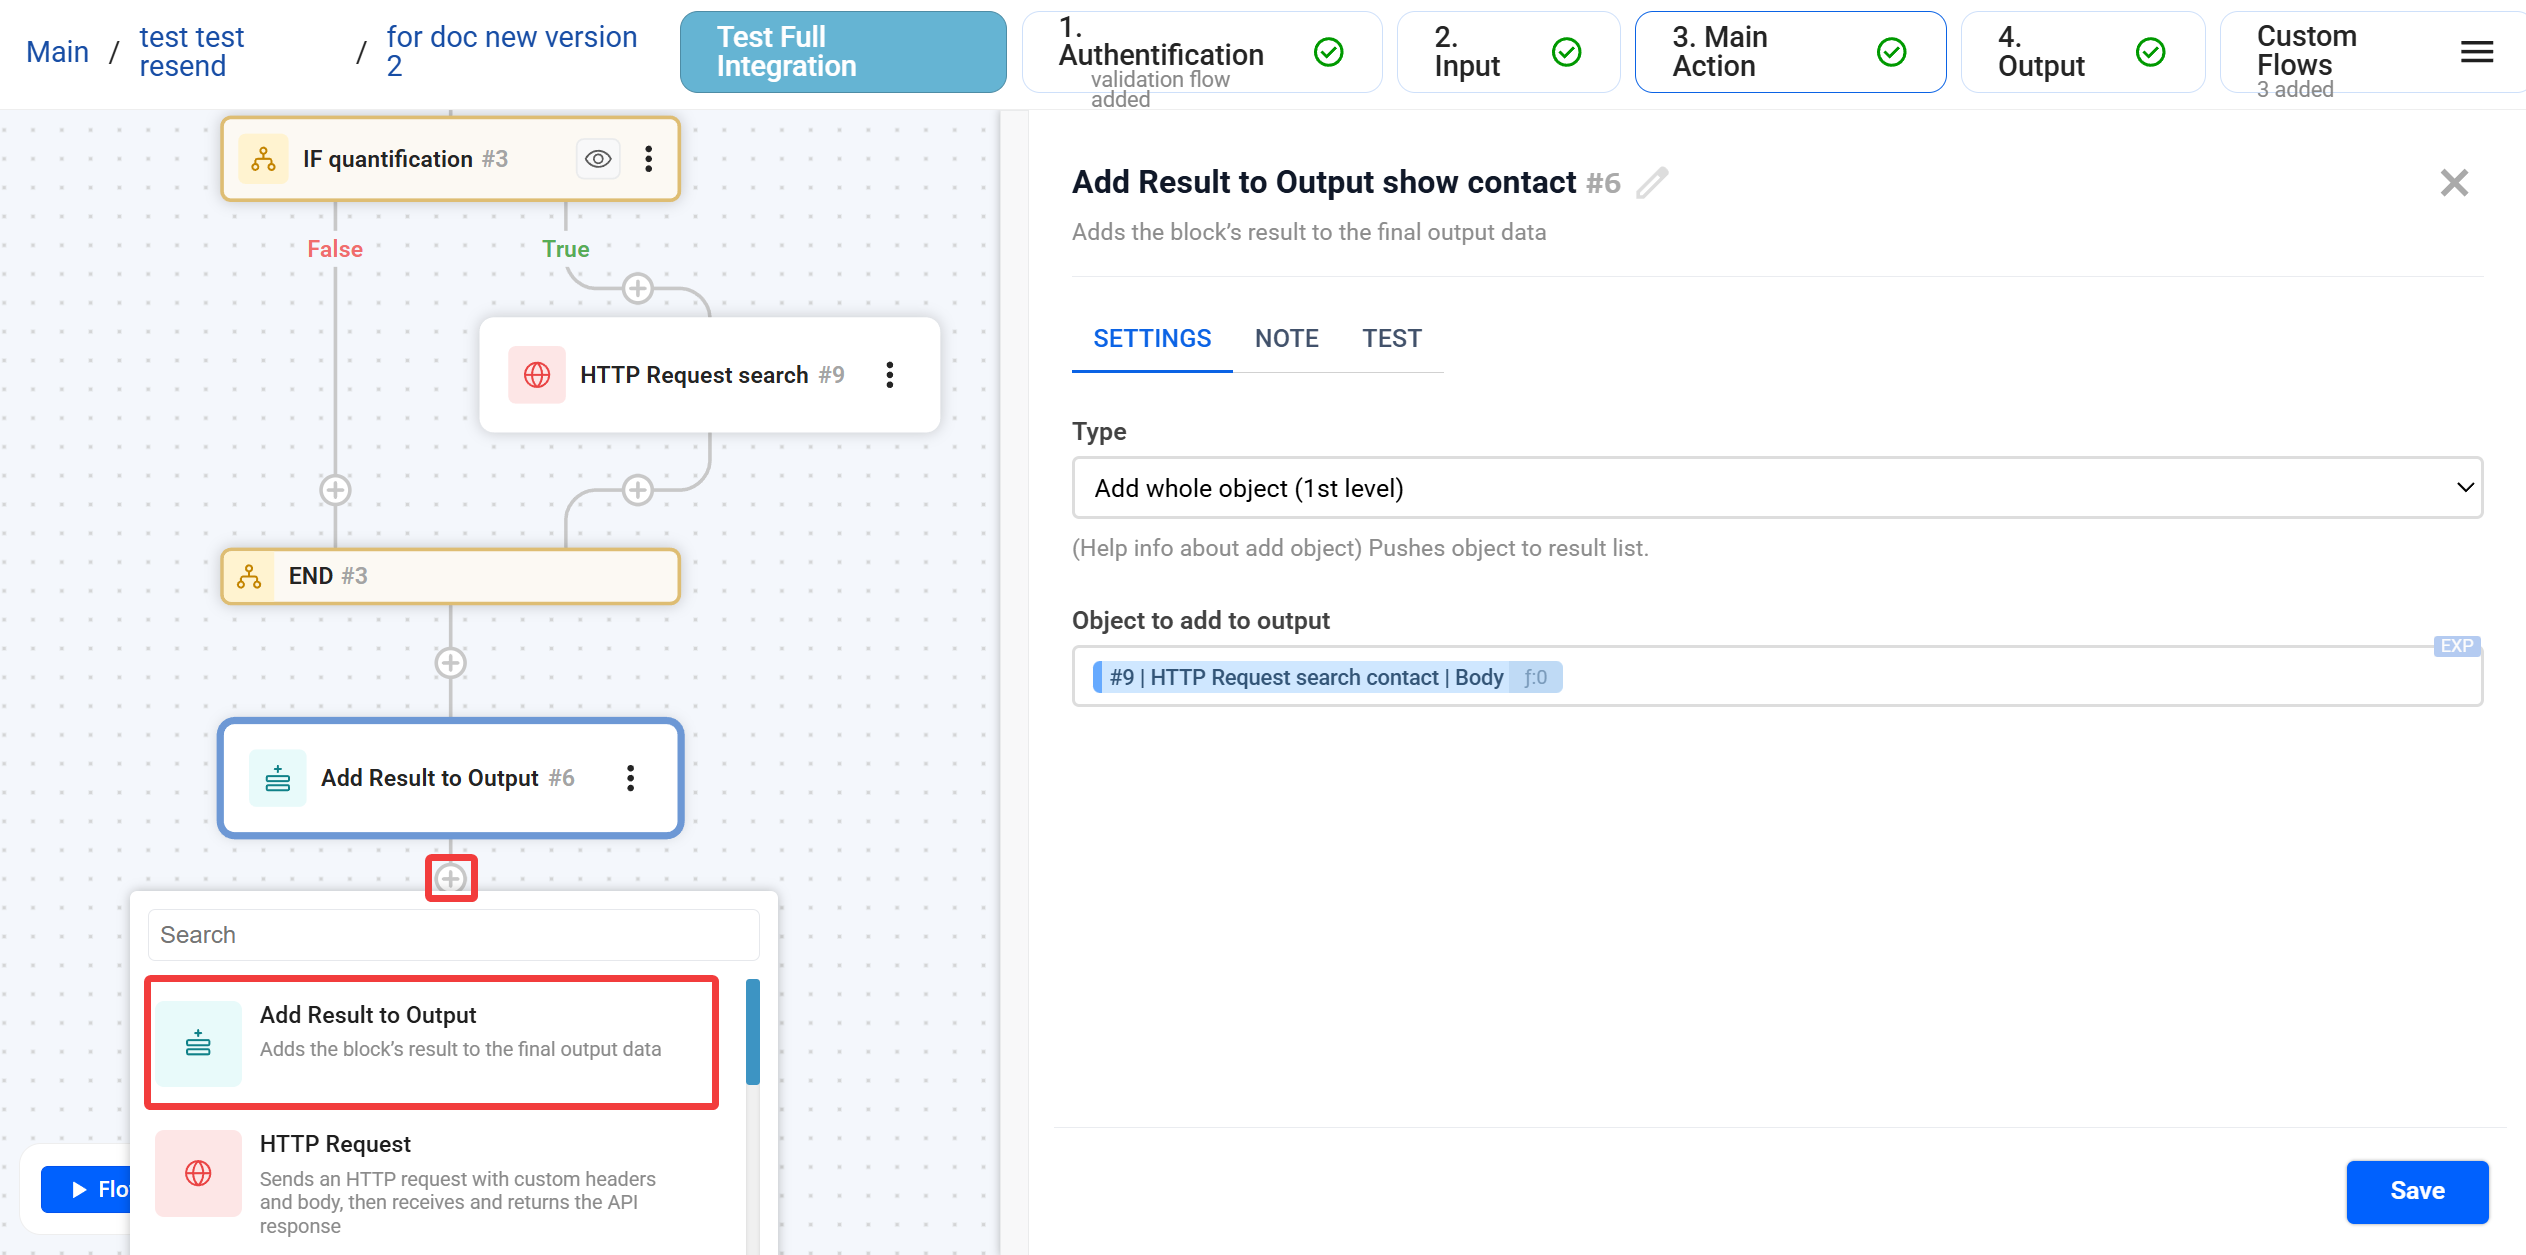Open the hamburger menu in top right corner
This screenshot has height=1255, width=2526.
pyautogui.click(x=2477, y=51)
